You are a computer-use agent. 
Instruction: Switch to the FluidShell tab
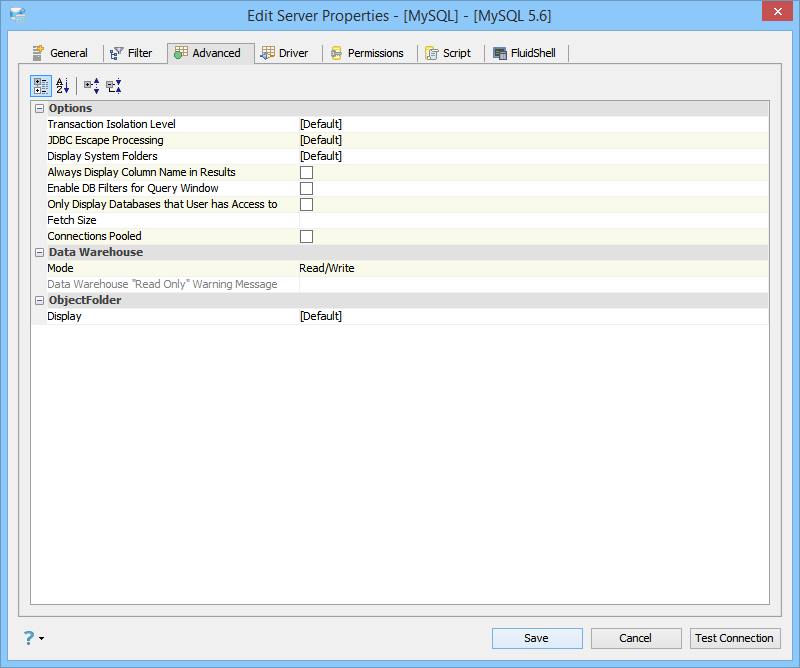[x=524, y=53]
